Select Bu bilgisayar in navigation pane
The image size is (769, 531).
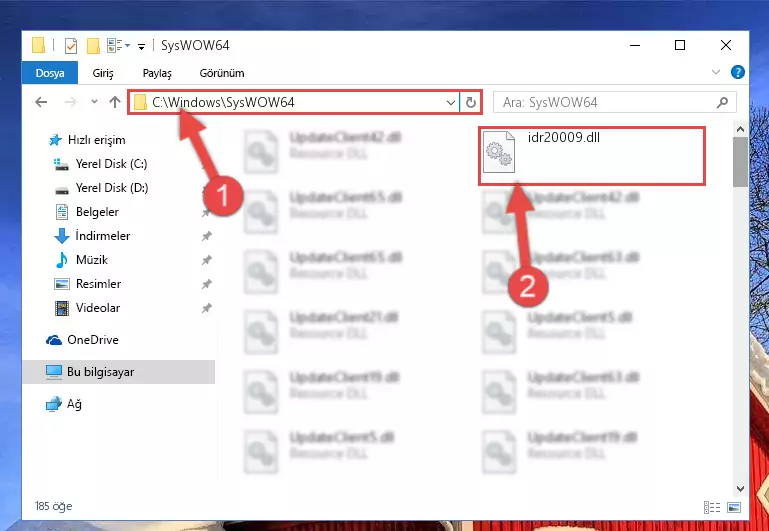pyautogui.click(x=101, y=372)
